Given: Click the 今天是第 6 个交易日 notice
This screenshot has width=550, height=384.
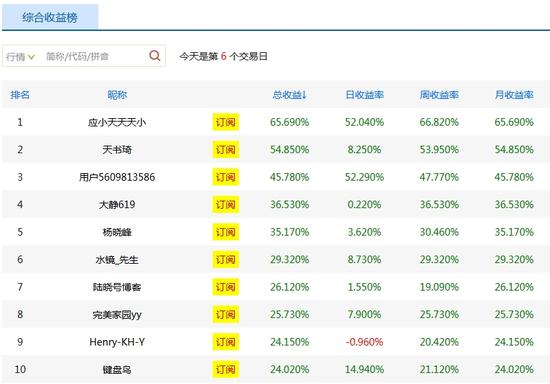Looking at the screenshot, I should click(223, 56).
